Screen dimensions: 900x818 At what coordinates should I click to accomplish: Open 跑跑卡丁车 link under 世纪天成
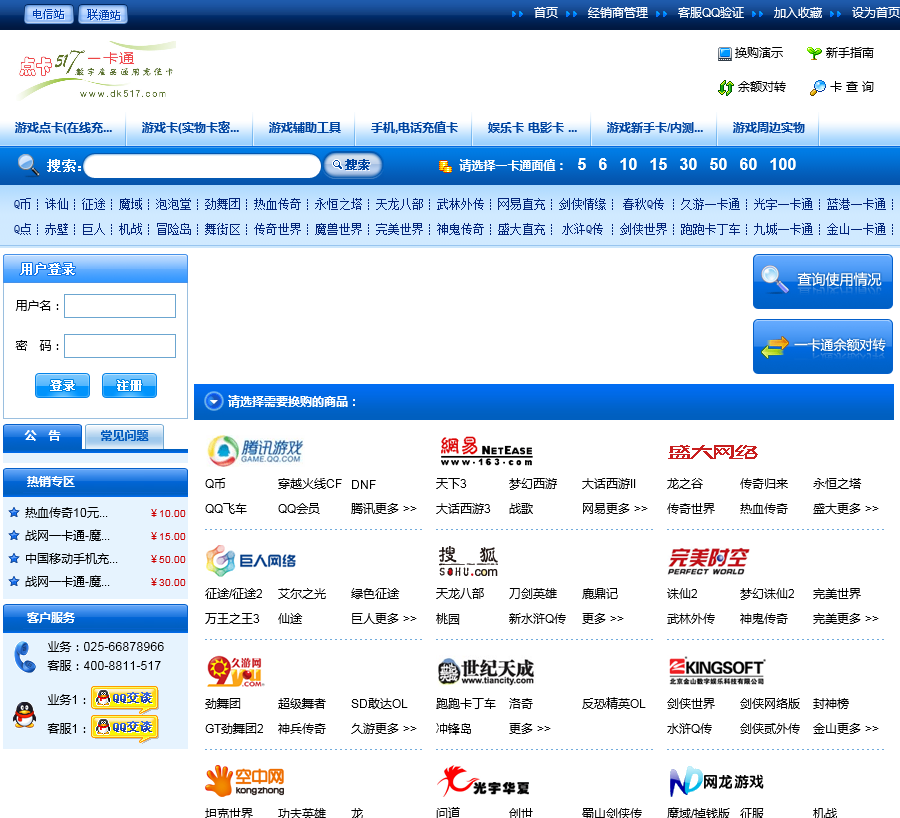[465, 704]
